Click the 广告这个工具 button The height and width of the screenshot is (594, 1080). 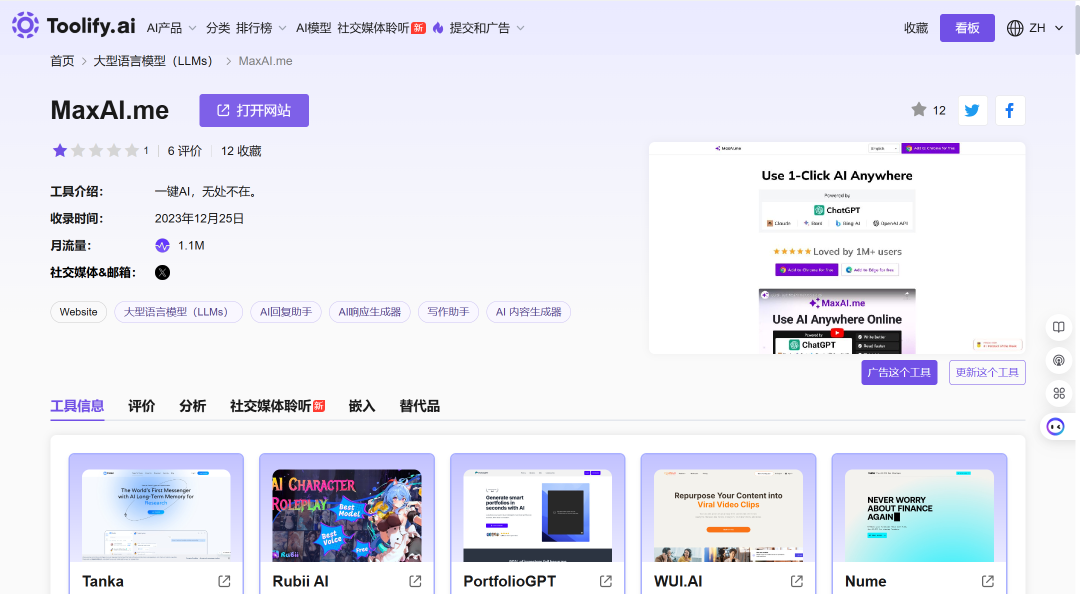(899, 372)
